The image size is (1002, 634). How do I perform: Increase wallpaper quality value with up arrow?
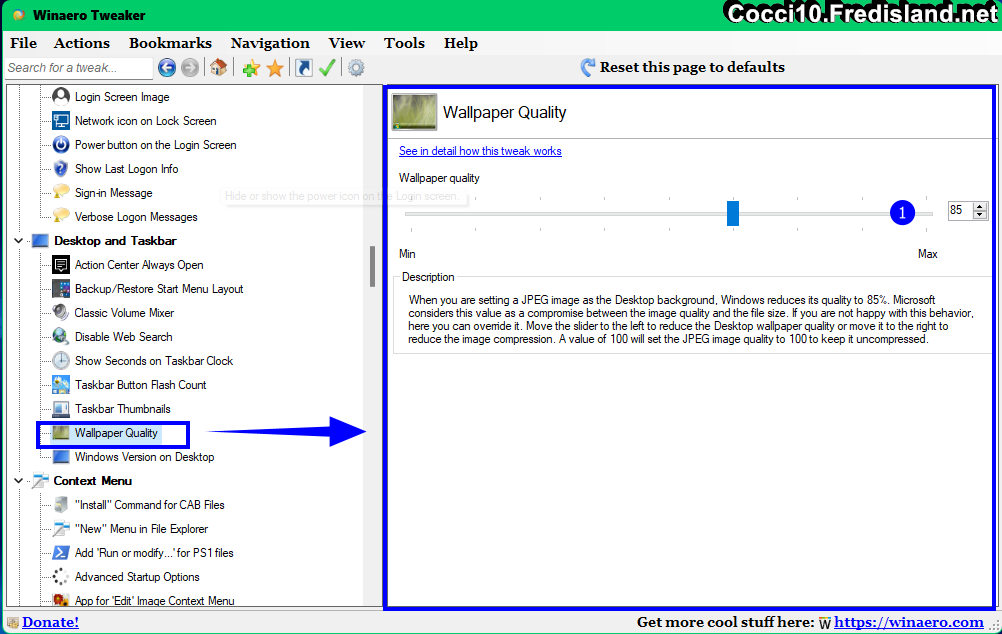[980, 206]
